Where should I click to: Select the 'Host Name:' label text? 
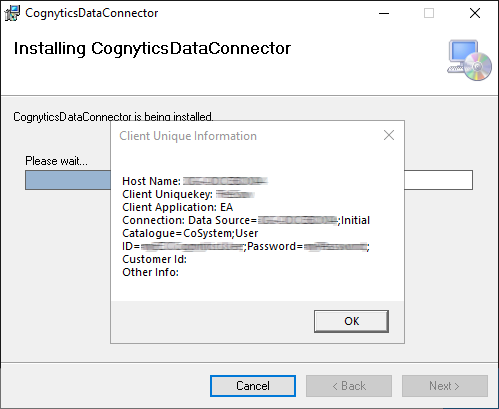(151, 181)
